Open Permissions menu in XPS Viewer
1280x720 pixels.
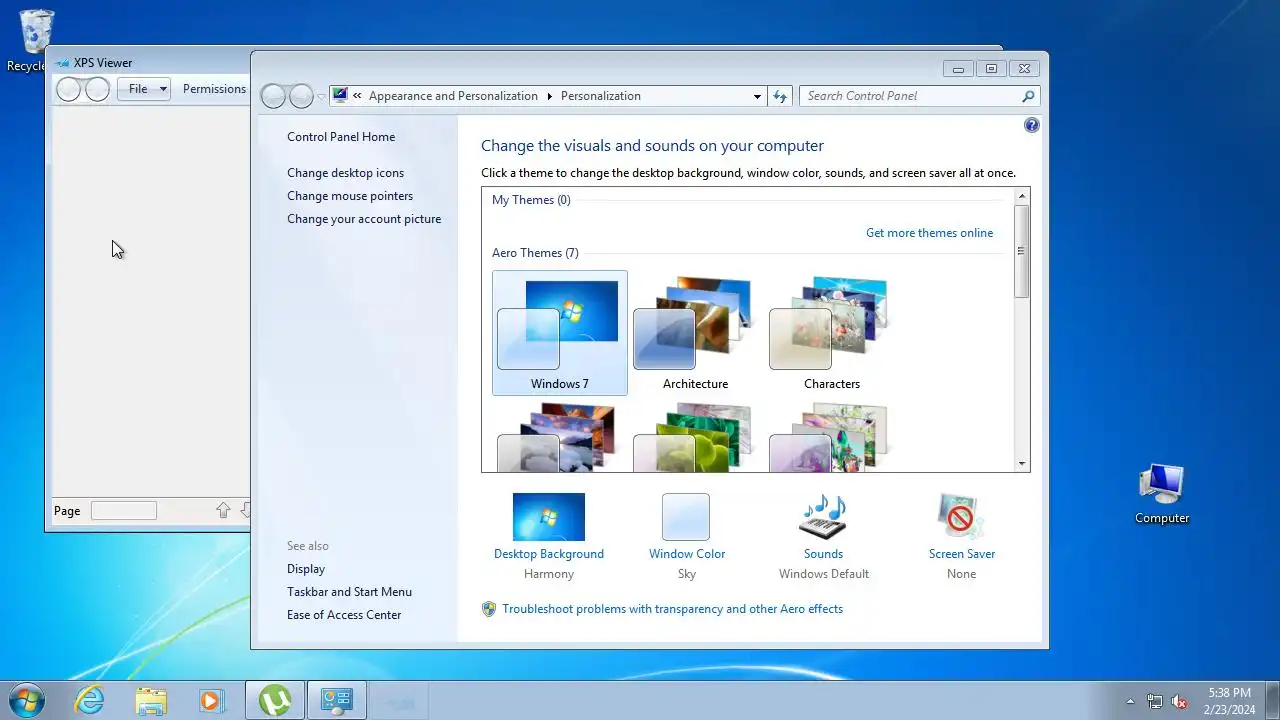point(214,89)
